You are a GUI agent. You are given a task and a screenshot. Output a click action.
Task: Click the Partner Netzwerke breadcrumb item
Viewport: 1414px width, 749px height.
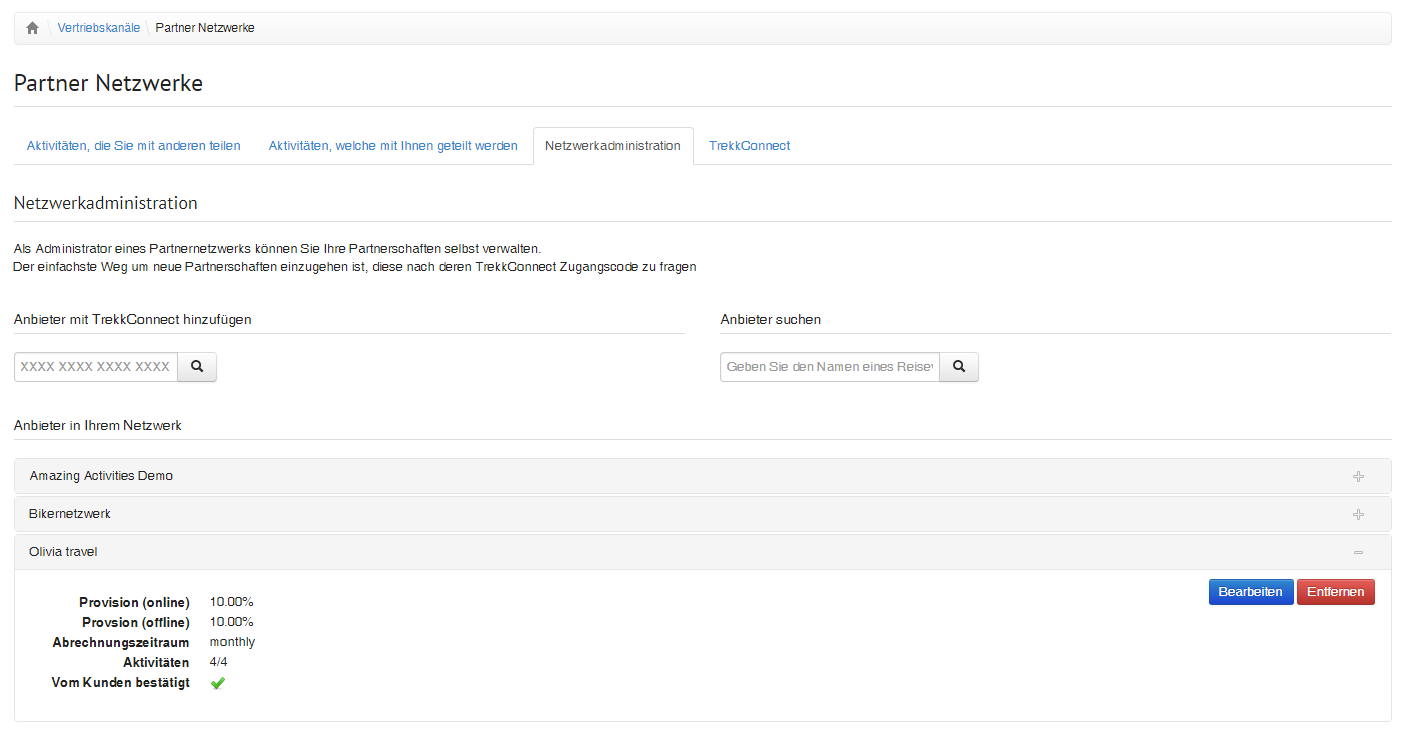pyautogui.click(x=205, y=28)
